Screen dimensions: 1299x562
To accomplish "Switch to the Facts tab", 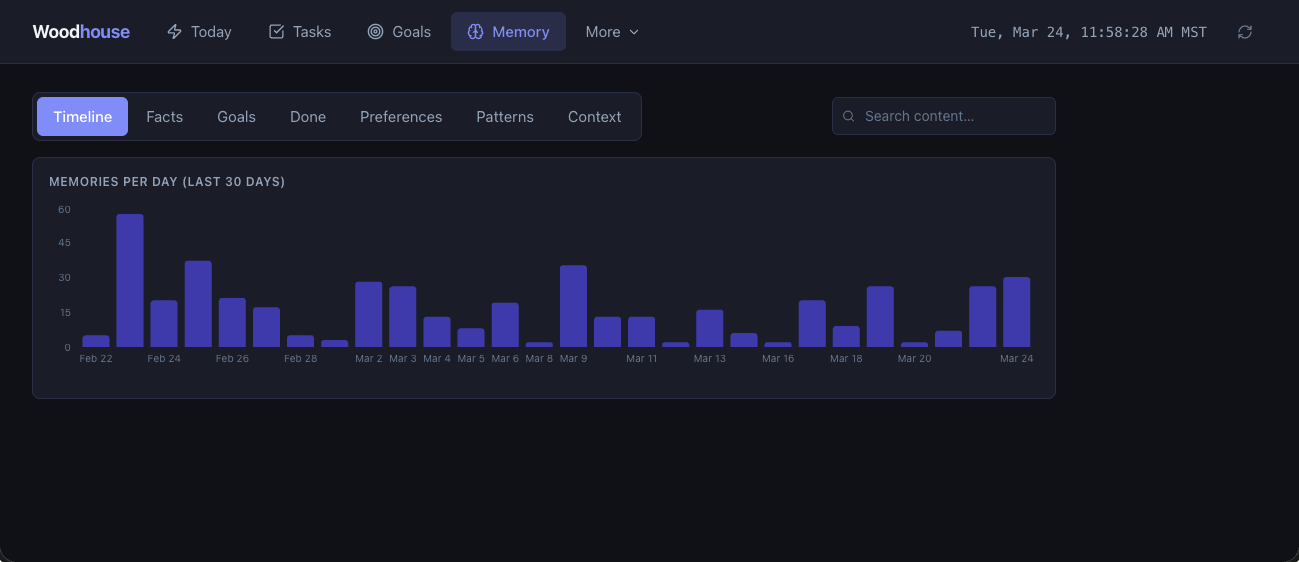I will 164,116.
